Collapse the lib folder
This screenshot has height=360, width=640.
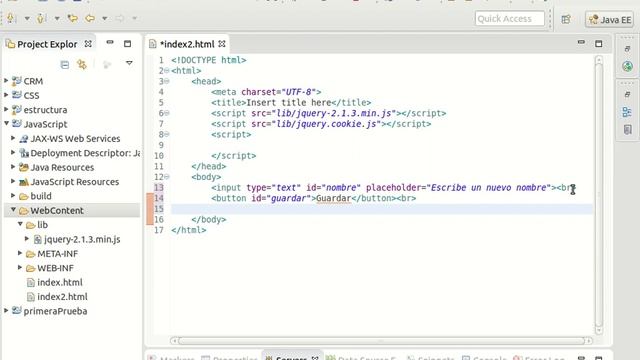20,224
